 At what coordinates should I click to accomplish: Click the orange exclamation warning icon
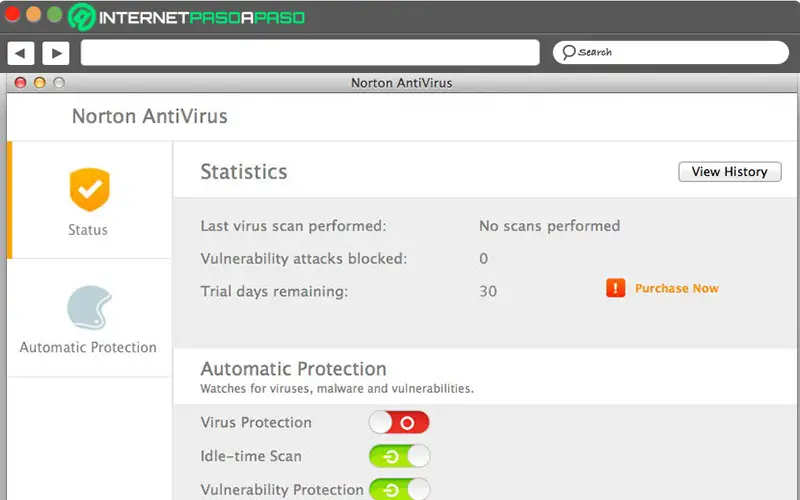coord(615,288)
